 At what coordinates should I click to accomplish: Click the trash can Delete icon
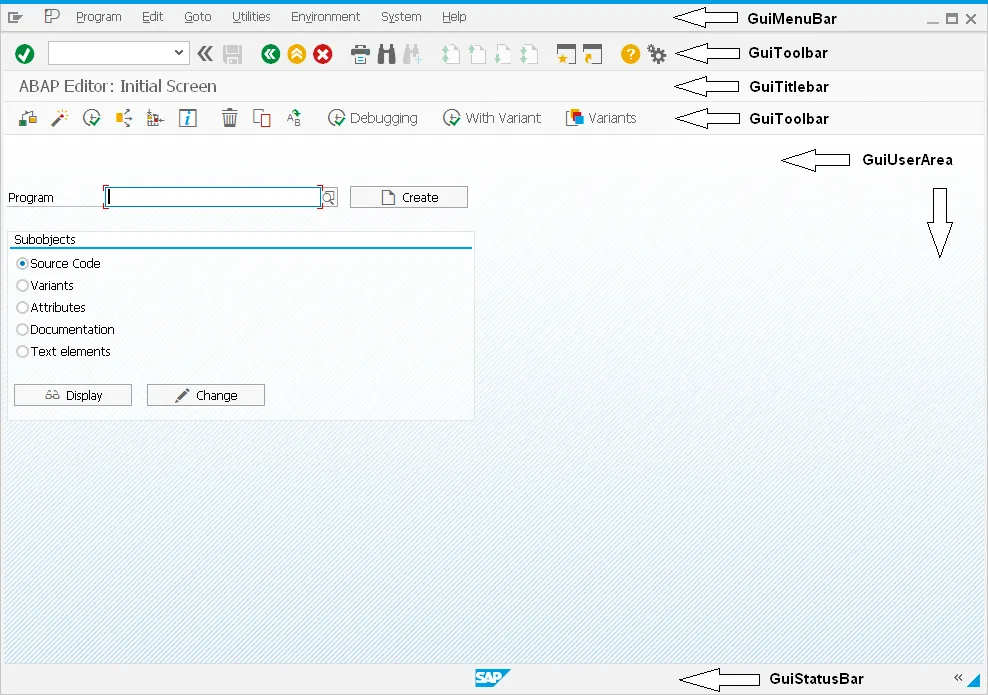click(230, 118)
